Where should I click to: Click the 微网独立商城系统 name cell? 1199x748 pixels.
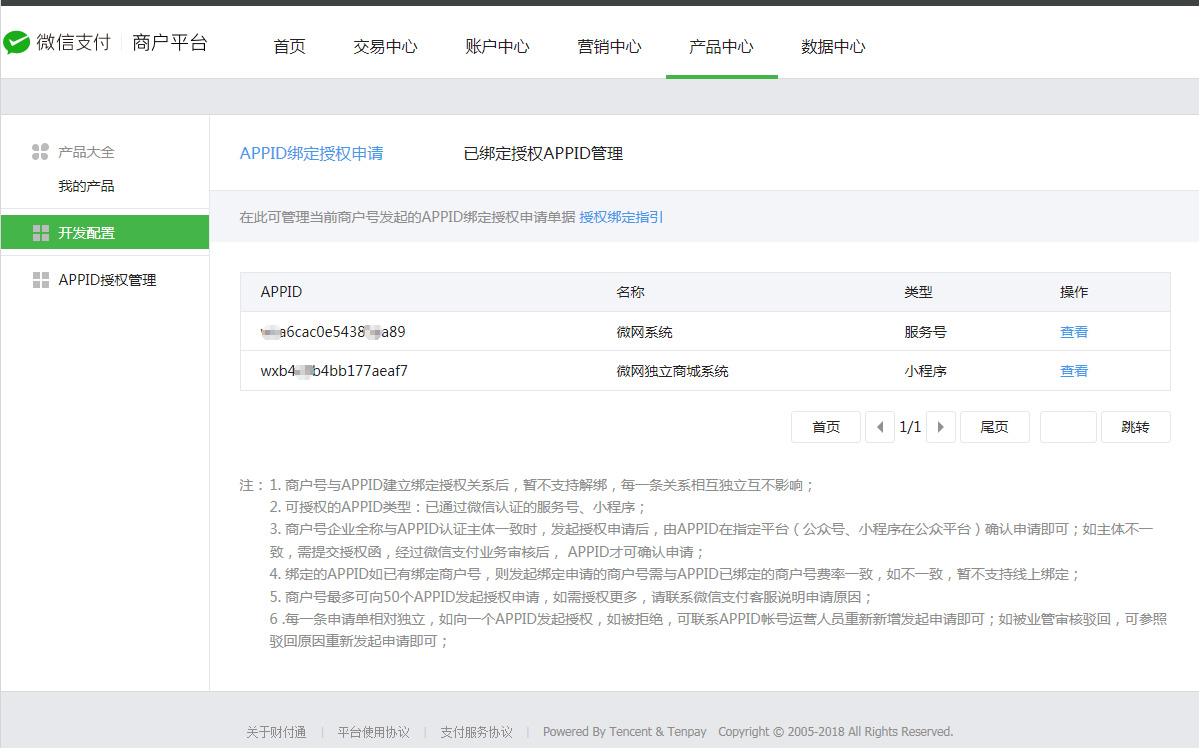672,371
